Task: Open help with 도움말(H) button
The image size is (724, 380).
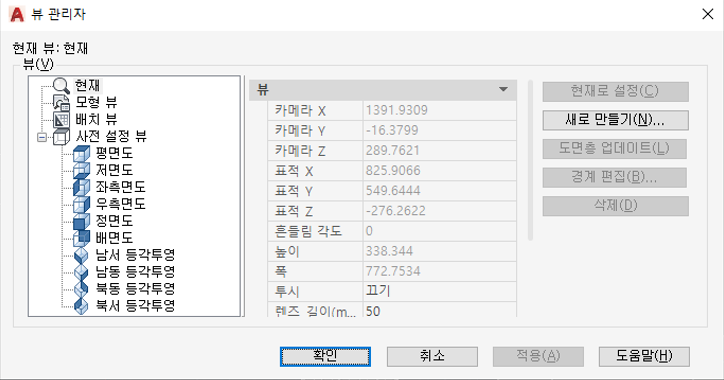Action: click(644, 356)
